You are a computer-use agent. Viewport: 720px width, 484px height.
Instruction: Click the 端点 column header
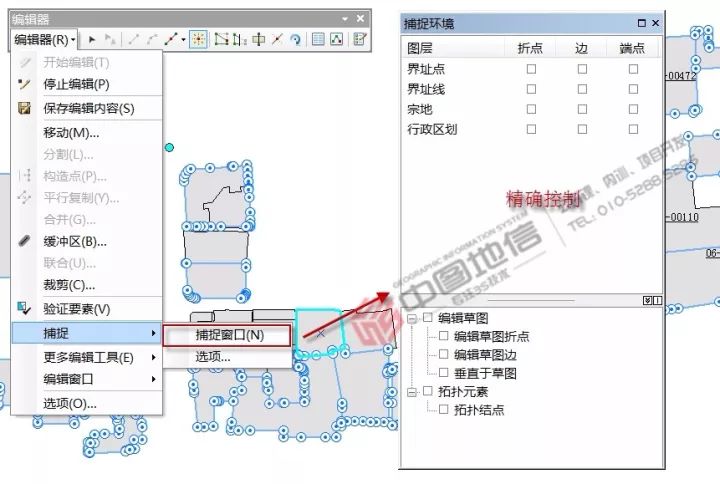tap(632, 48)
